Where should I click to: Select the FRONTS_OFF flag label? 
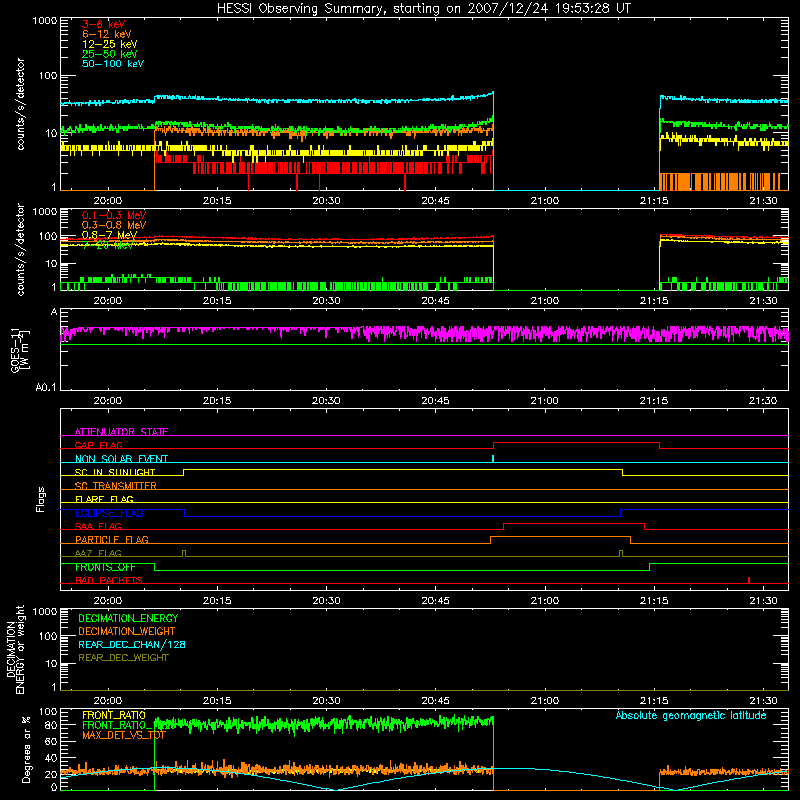105,567
